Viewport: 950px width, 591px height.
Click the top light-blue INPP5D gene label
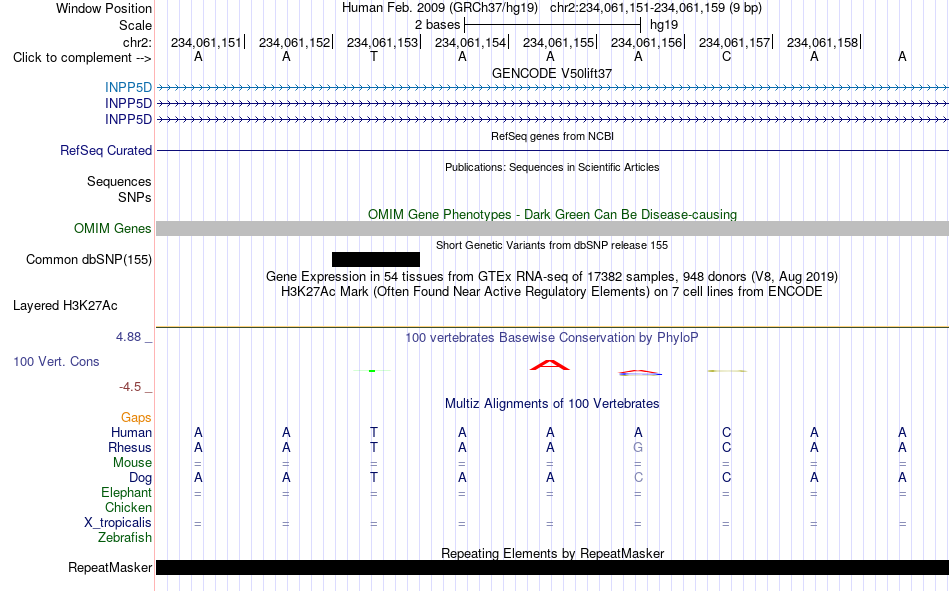pyautogui.click(x=128, y=87)
